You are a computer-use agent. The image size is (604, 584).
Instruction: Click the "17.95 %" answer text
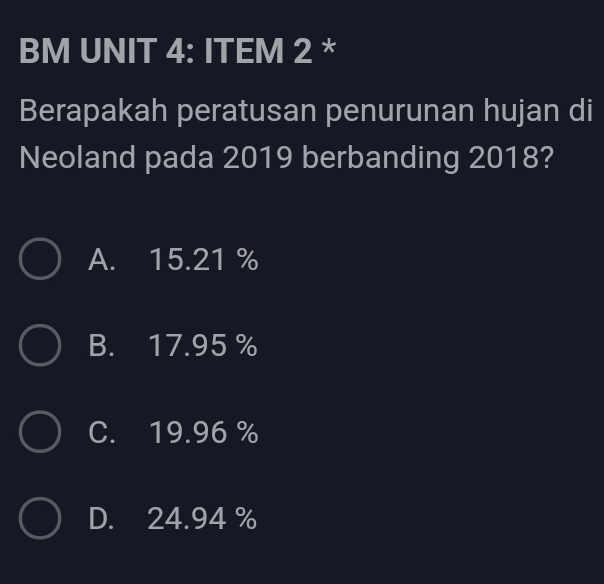(x=203, y=348)
